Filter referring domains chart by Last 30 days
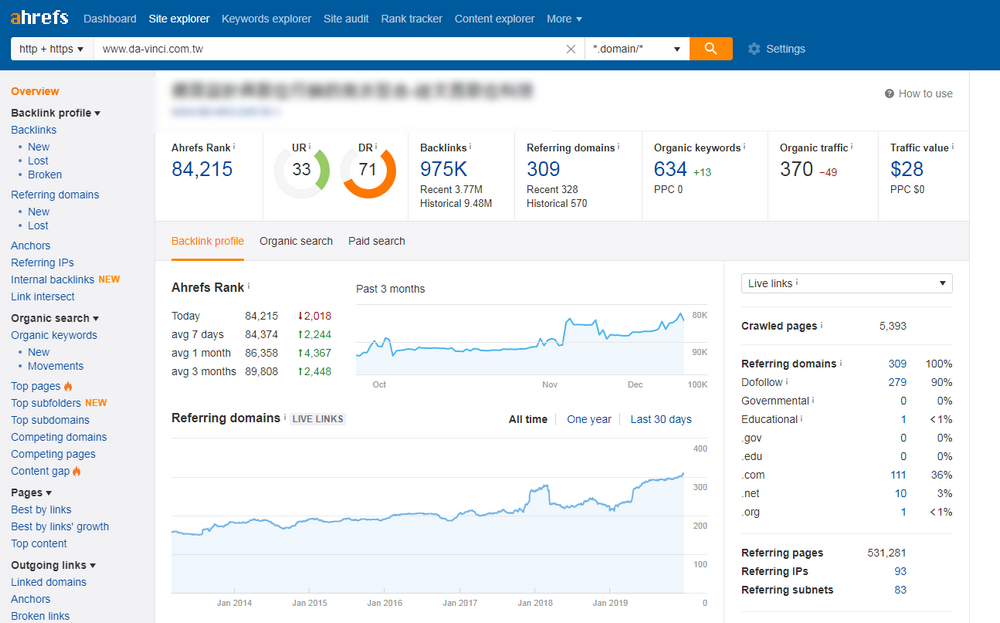1000x623 pixels. tap(660, 419)
